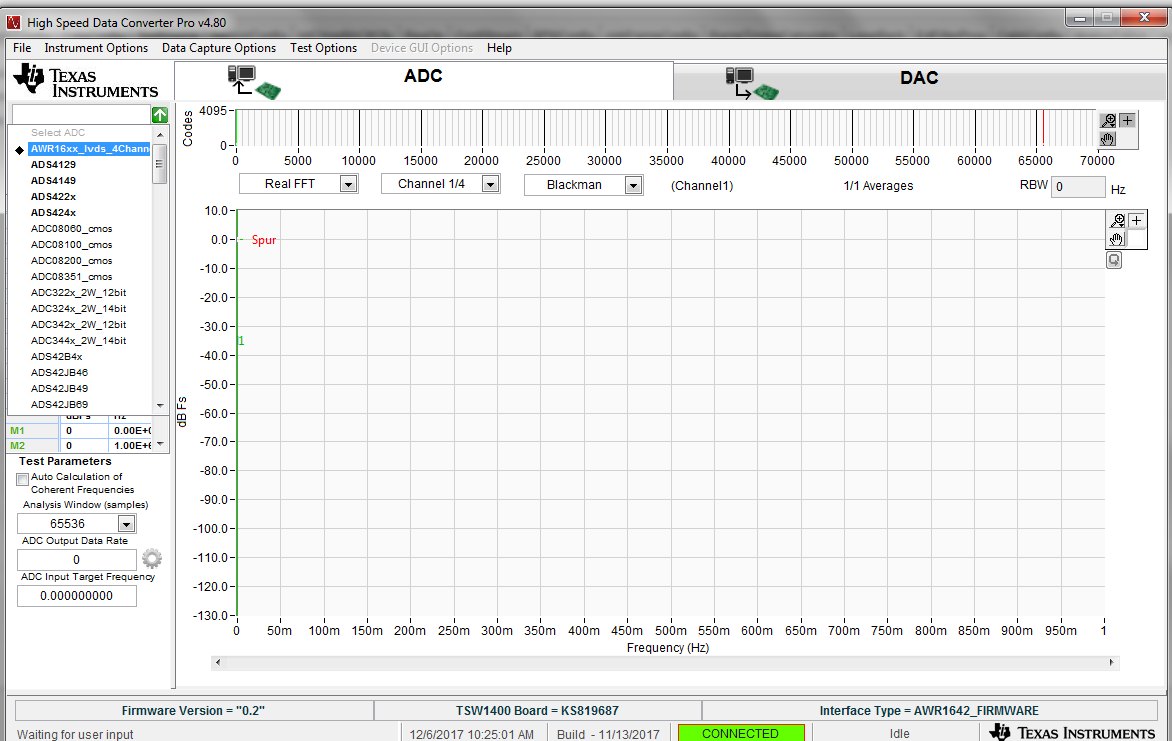Click the ADC Input Target Frequency field

tap(76, 596)
